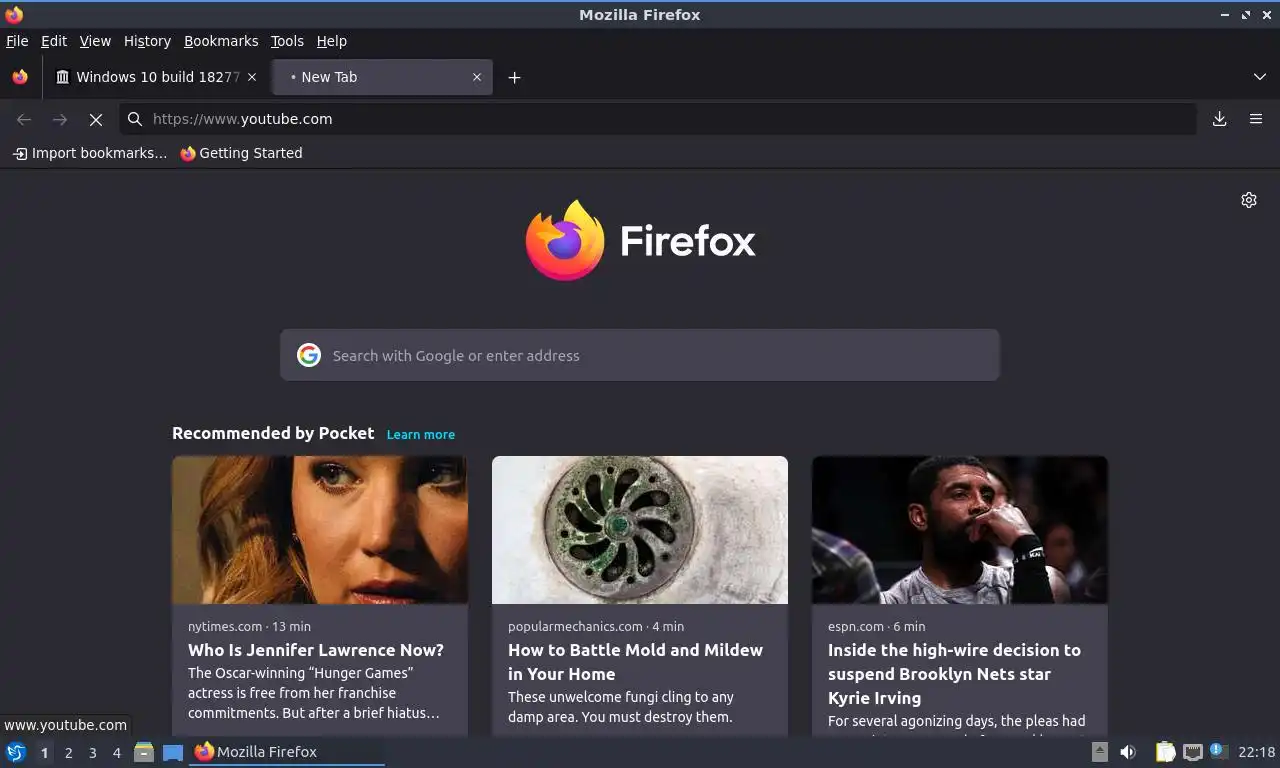Open the system start menu icon
Screen dimensions: 1280x768
[x=16, y=752]
